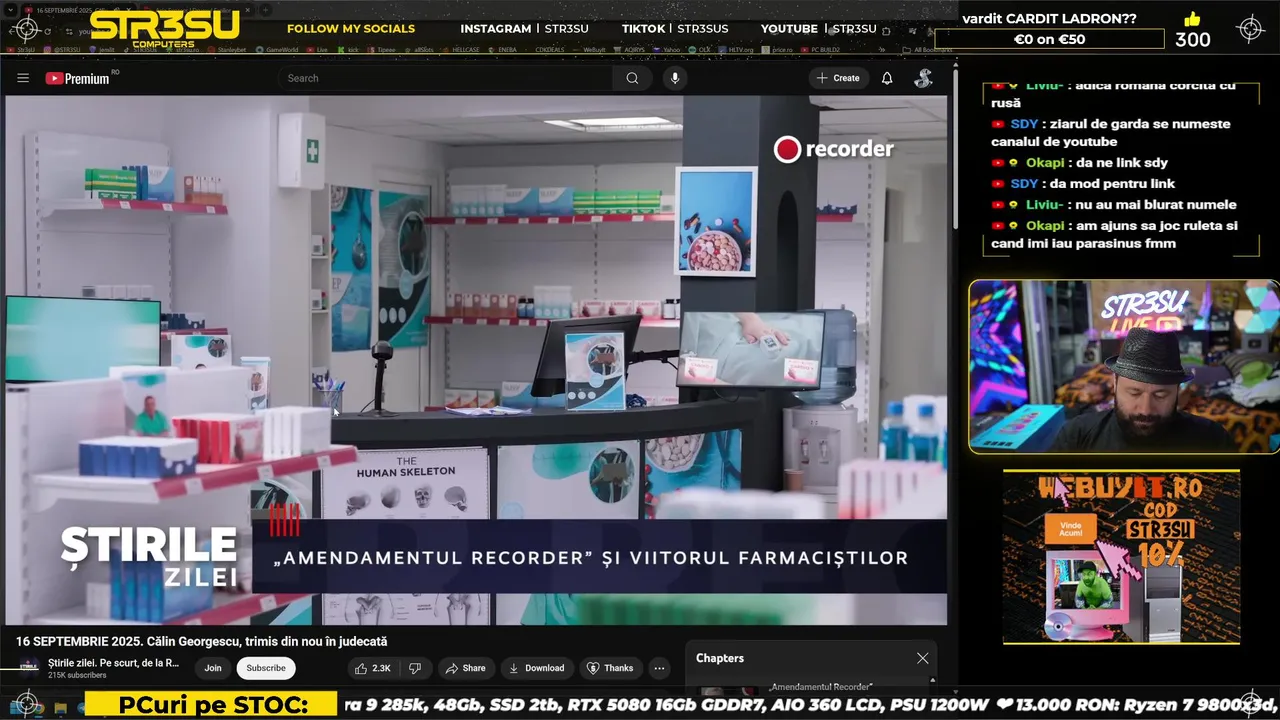Click the Știrile zilei channel name

pyautogui.click(x=113, y=662)
